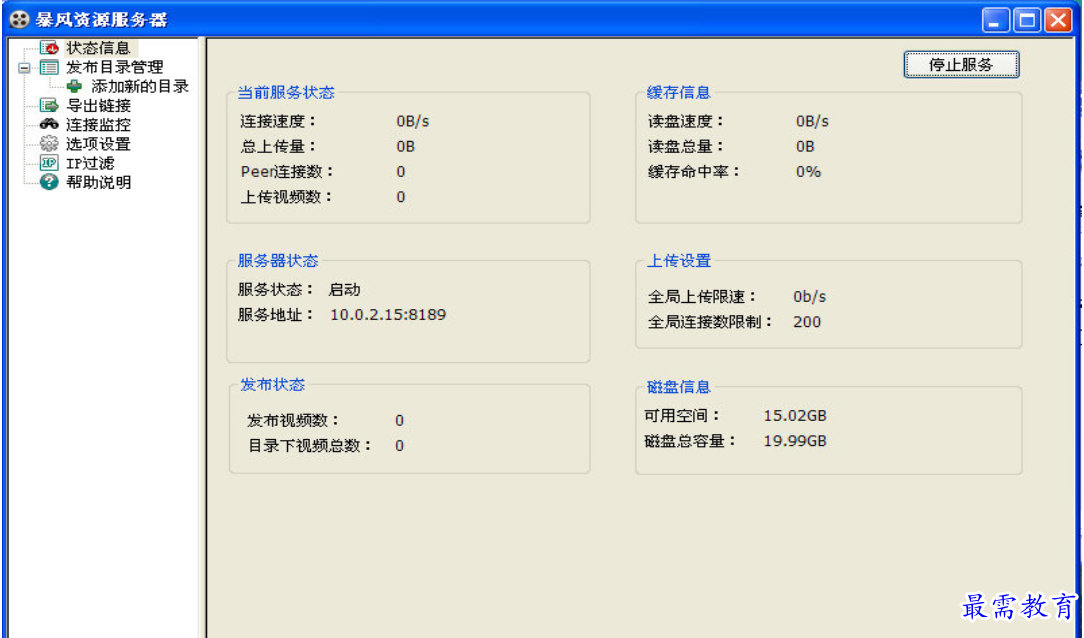Maximize the 暴风资源服务器 window
This screenshot has width=1084, height=638.
tap(1027, 20)
